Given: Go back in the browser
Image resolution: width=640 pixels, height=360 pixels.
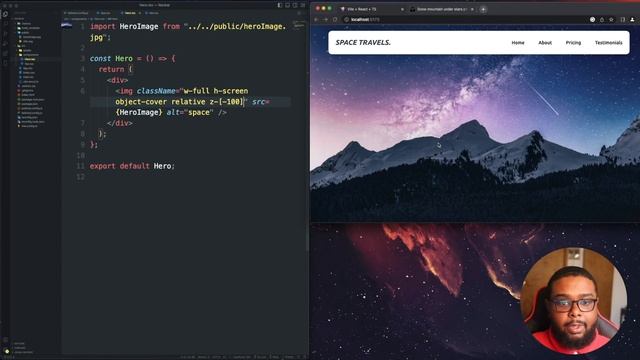Looking at the screenshot, I should tap(316, 19).
